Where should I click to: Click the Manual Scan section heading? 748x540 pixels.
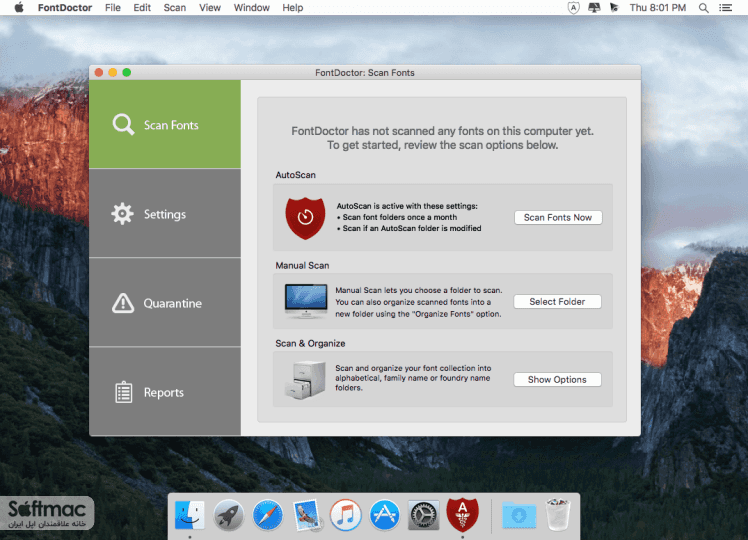tap(302, 265)
